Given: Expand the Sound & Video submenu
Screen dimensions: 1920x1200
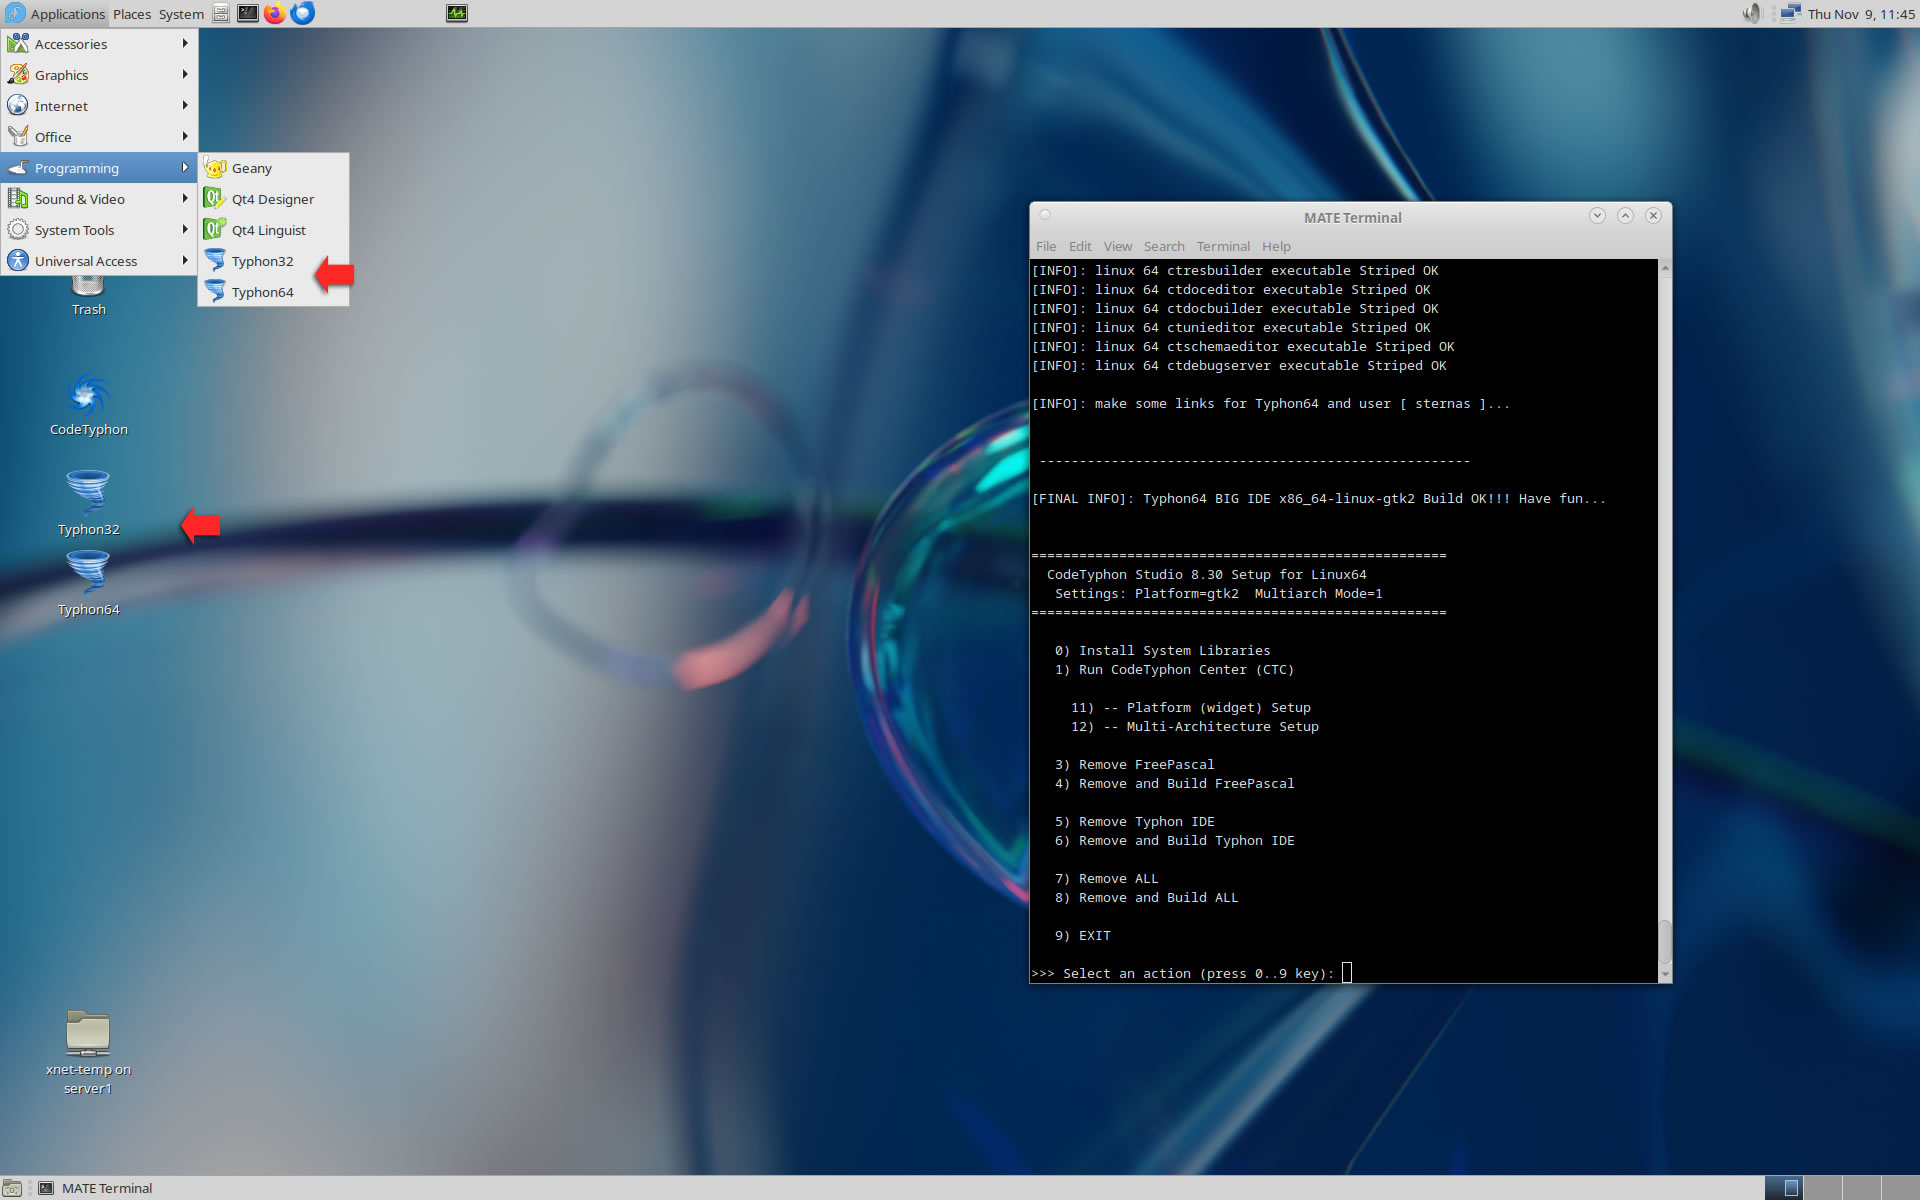Looking at the screenshot, I should [99, 199].
